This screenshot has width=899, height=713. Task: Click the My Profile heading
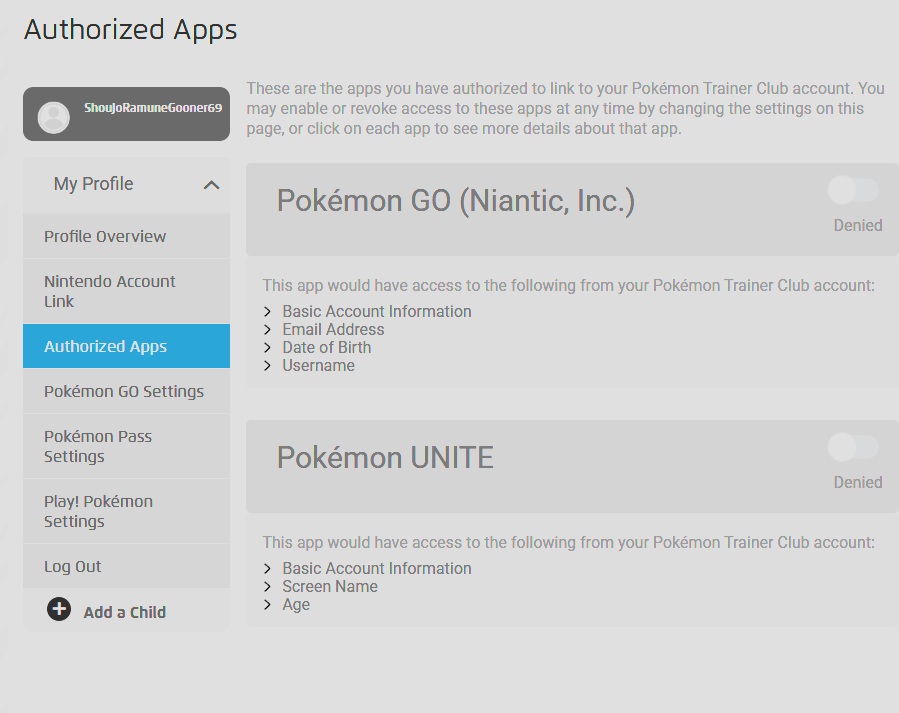click(x=93, y=183)
